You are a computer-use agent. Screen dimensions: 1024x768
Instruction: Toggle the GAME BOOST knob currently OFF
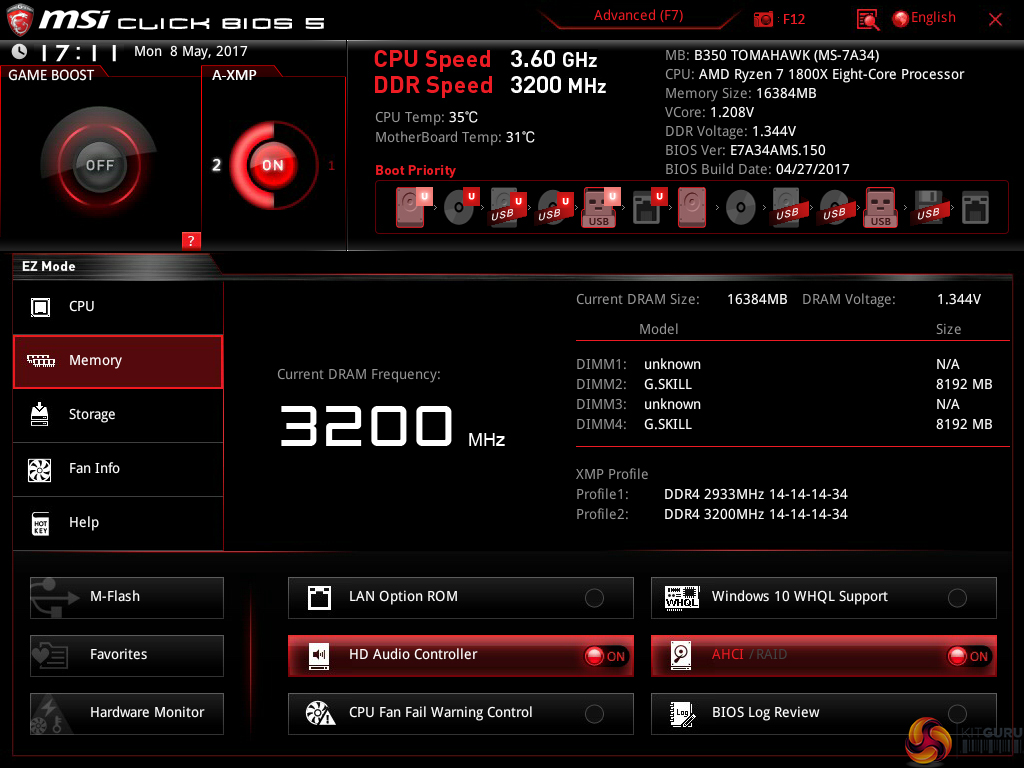[x=99, y=165]
